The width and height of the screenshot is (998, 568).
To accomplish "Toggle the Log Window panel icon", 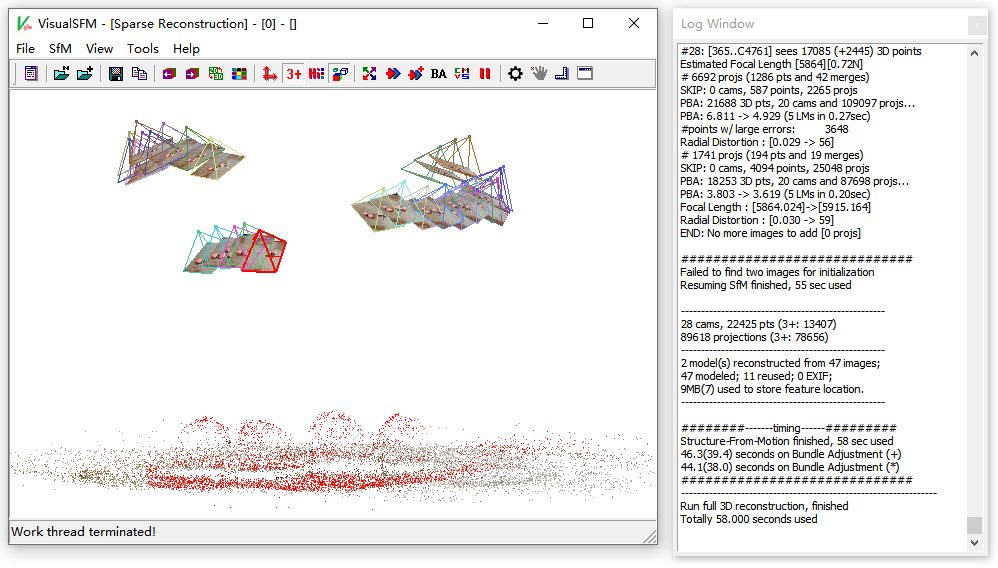I will (585, 74).
